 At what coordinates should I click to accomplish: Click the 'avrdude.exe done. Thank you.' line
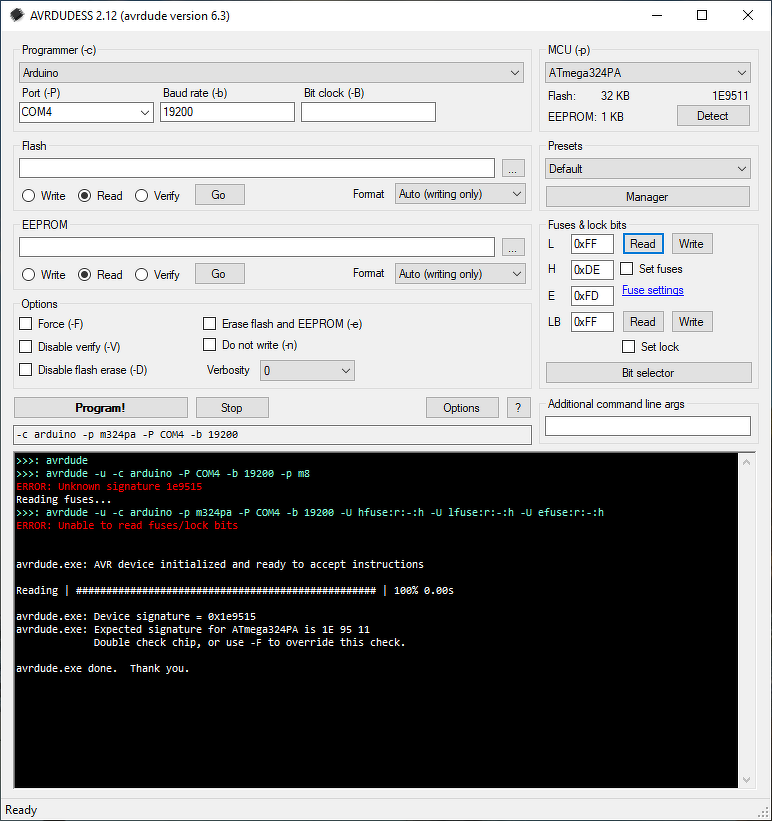103,669
